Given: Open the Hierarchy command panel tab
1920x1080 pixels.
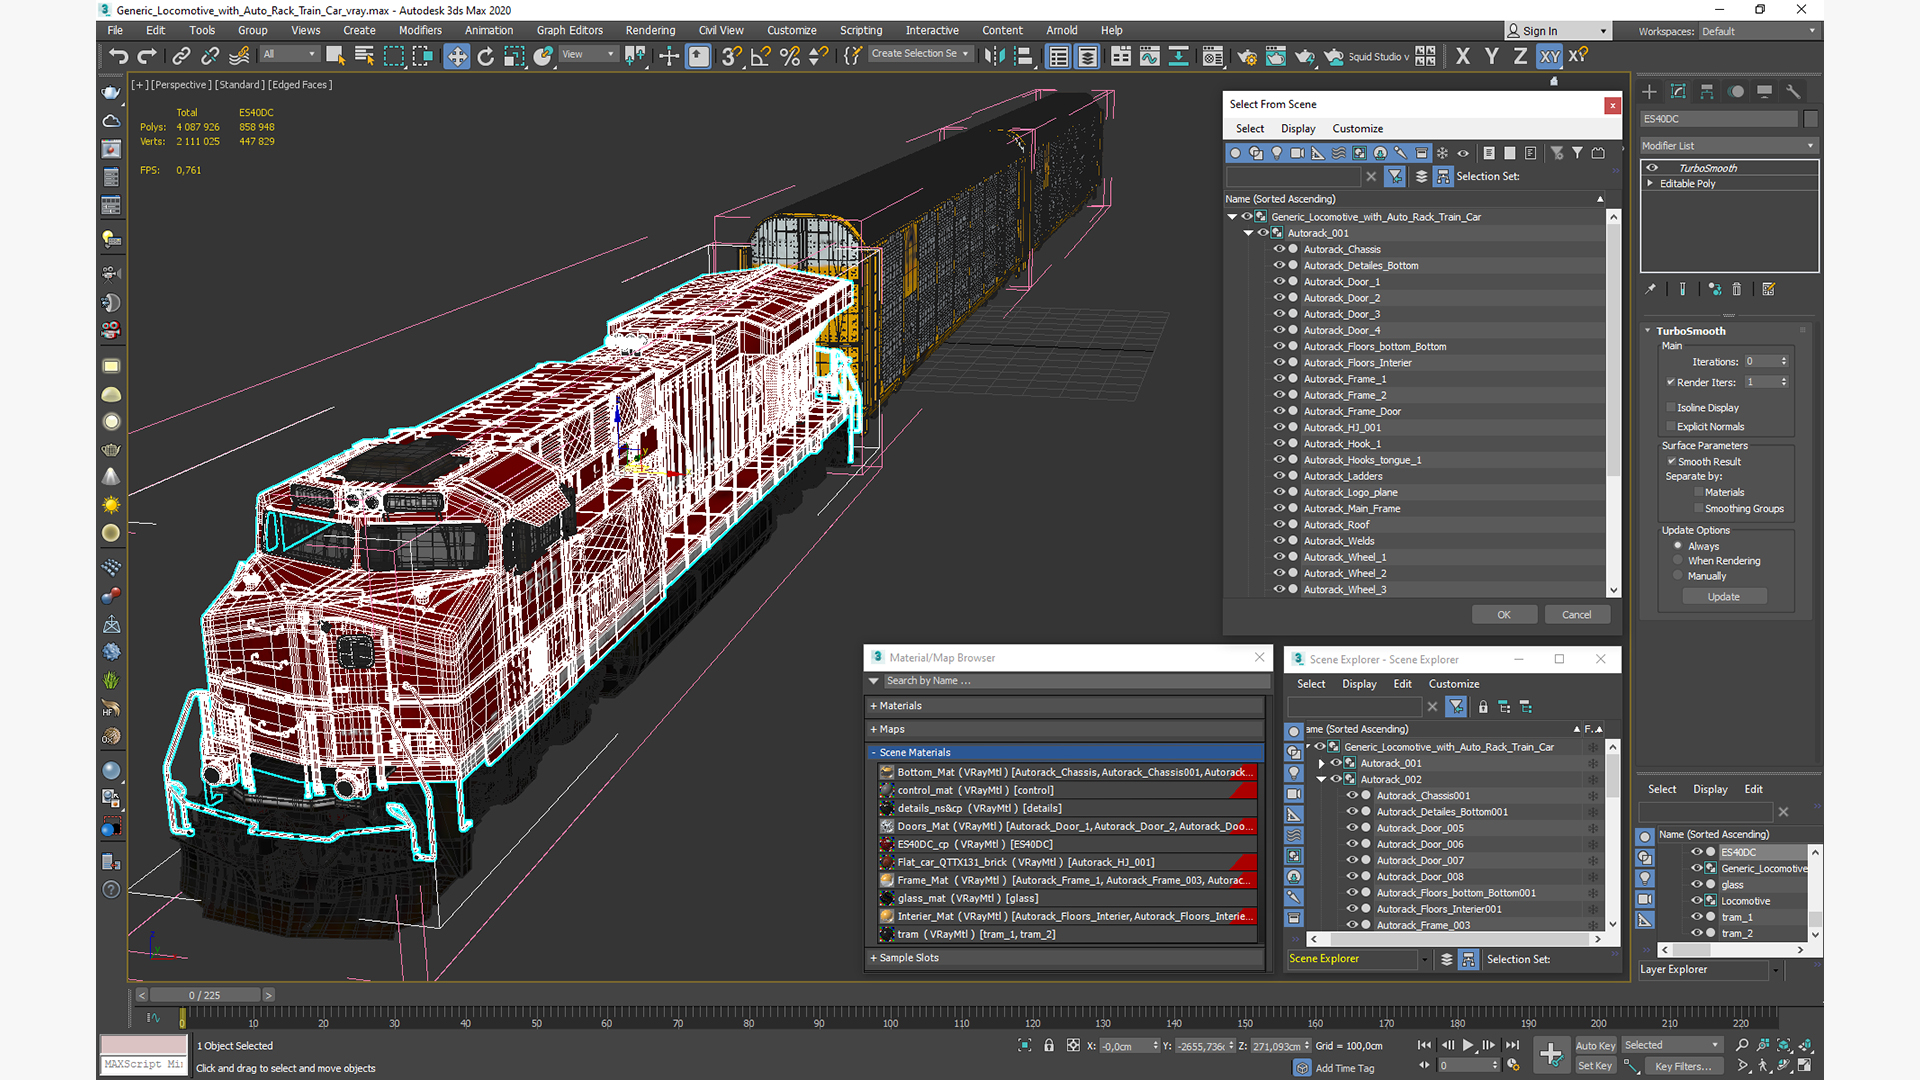Looking at the screenshot, I should pos(1707,91).
